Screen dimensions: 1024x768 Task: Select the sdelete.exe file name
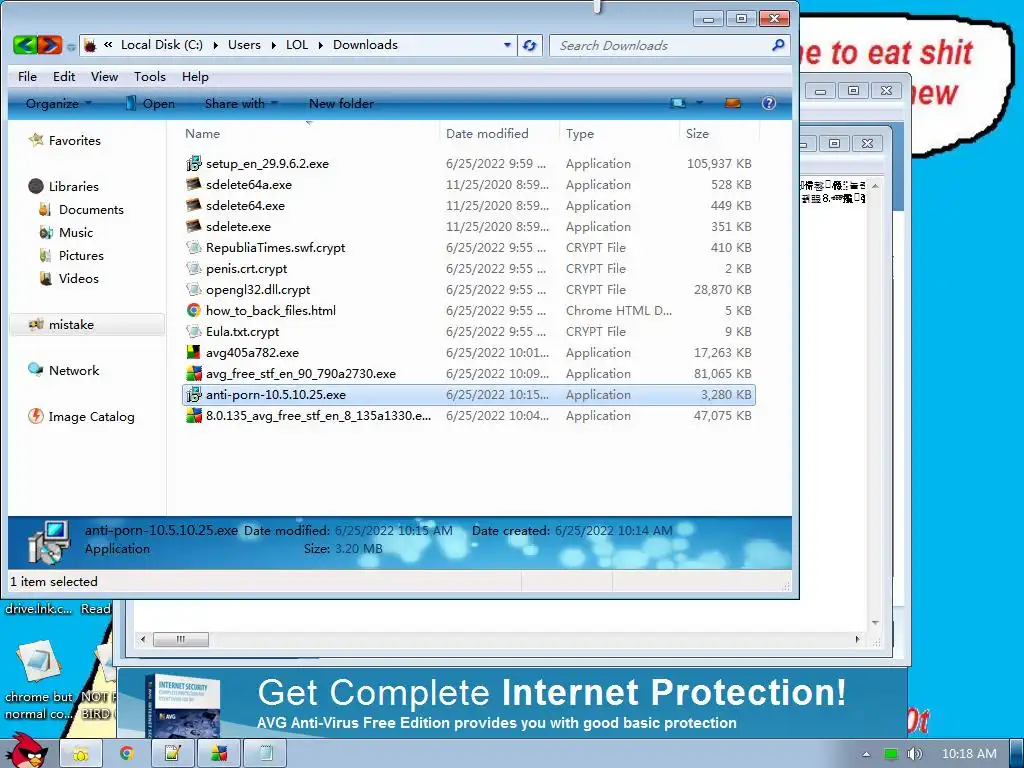coord(238,227)
